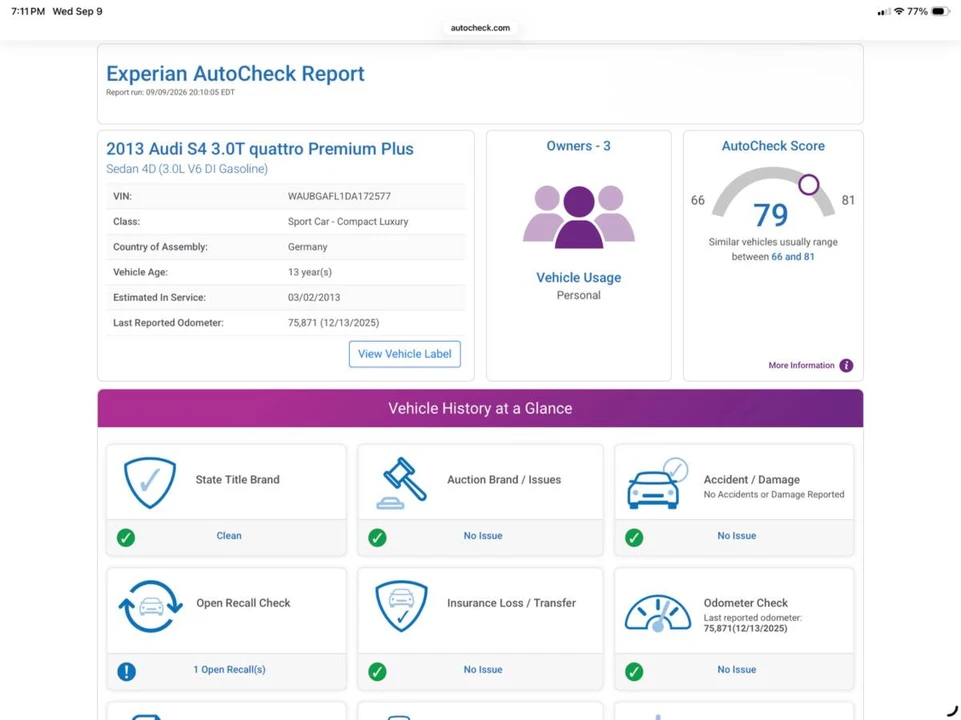The width and height of the screenshot is (961, 720).
Task: Click the score number 79
Action: coord(770,215)
